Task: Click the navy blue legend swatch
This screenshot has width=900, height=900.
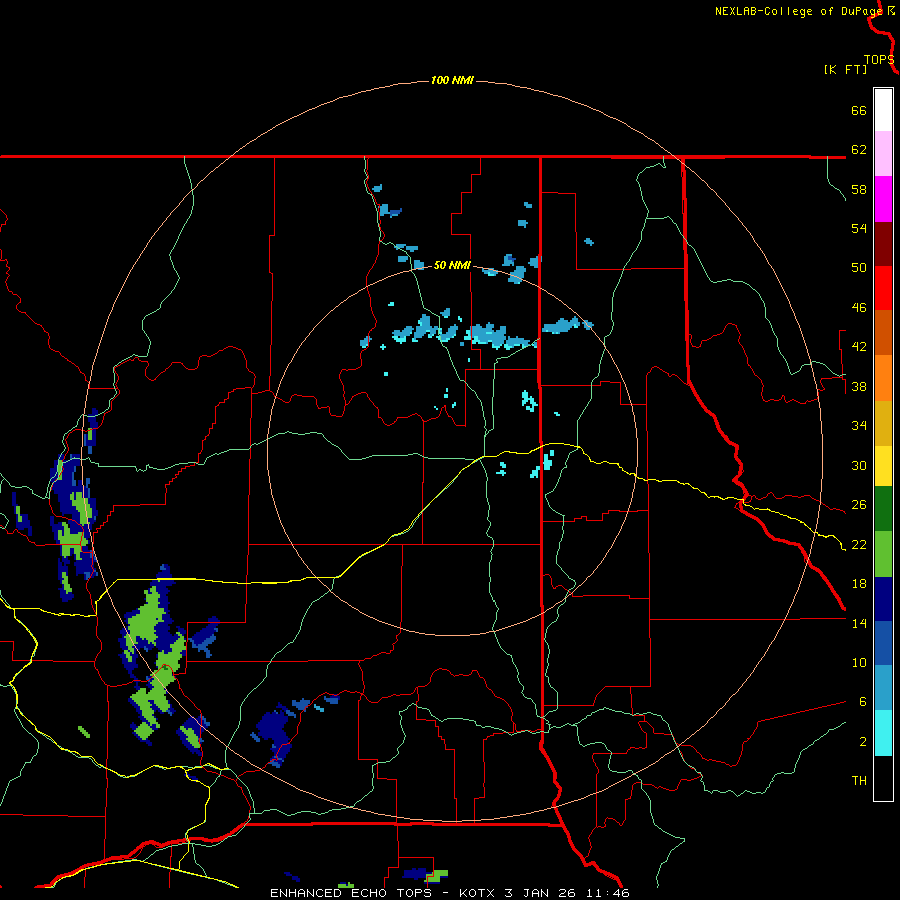Action: [883, 599]
